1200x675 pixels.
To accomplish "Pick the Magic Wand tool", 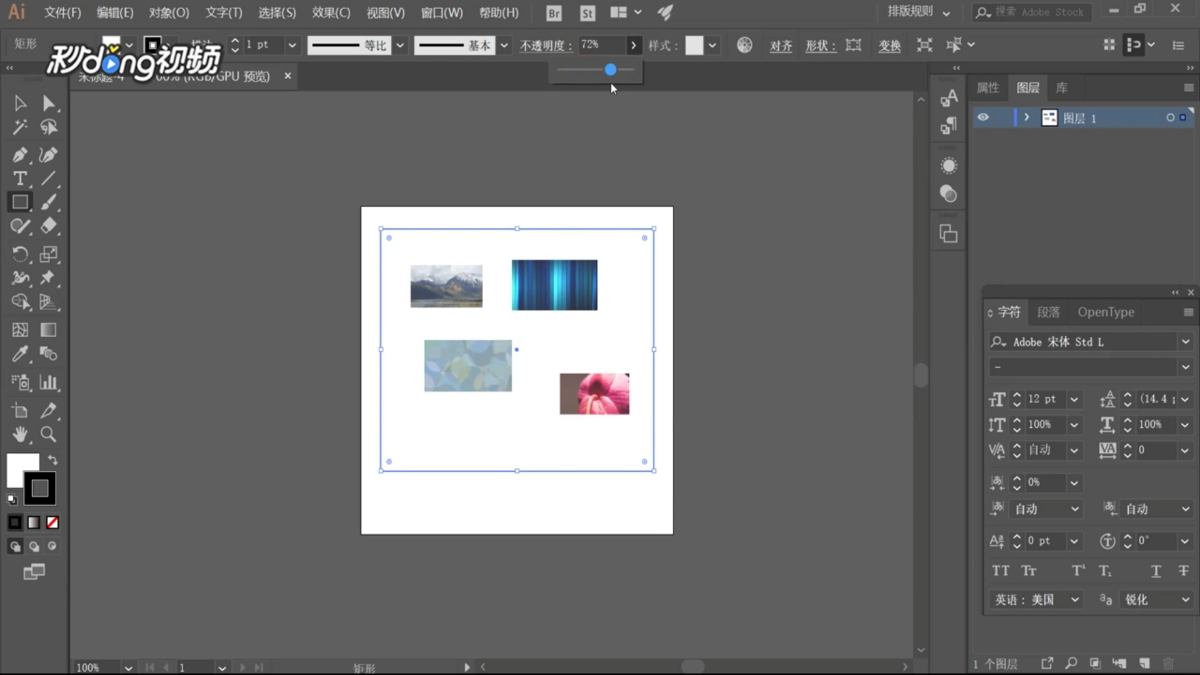I will pos(20,128).
